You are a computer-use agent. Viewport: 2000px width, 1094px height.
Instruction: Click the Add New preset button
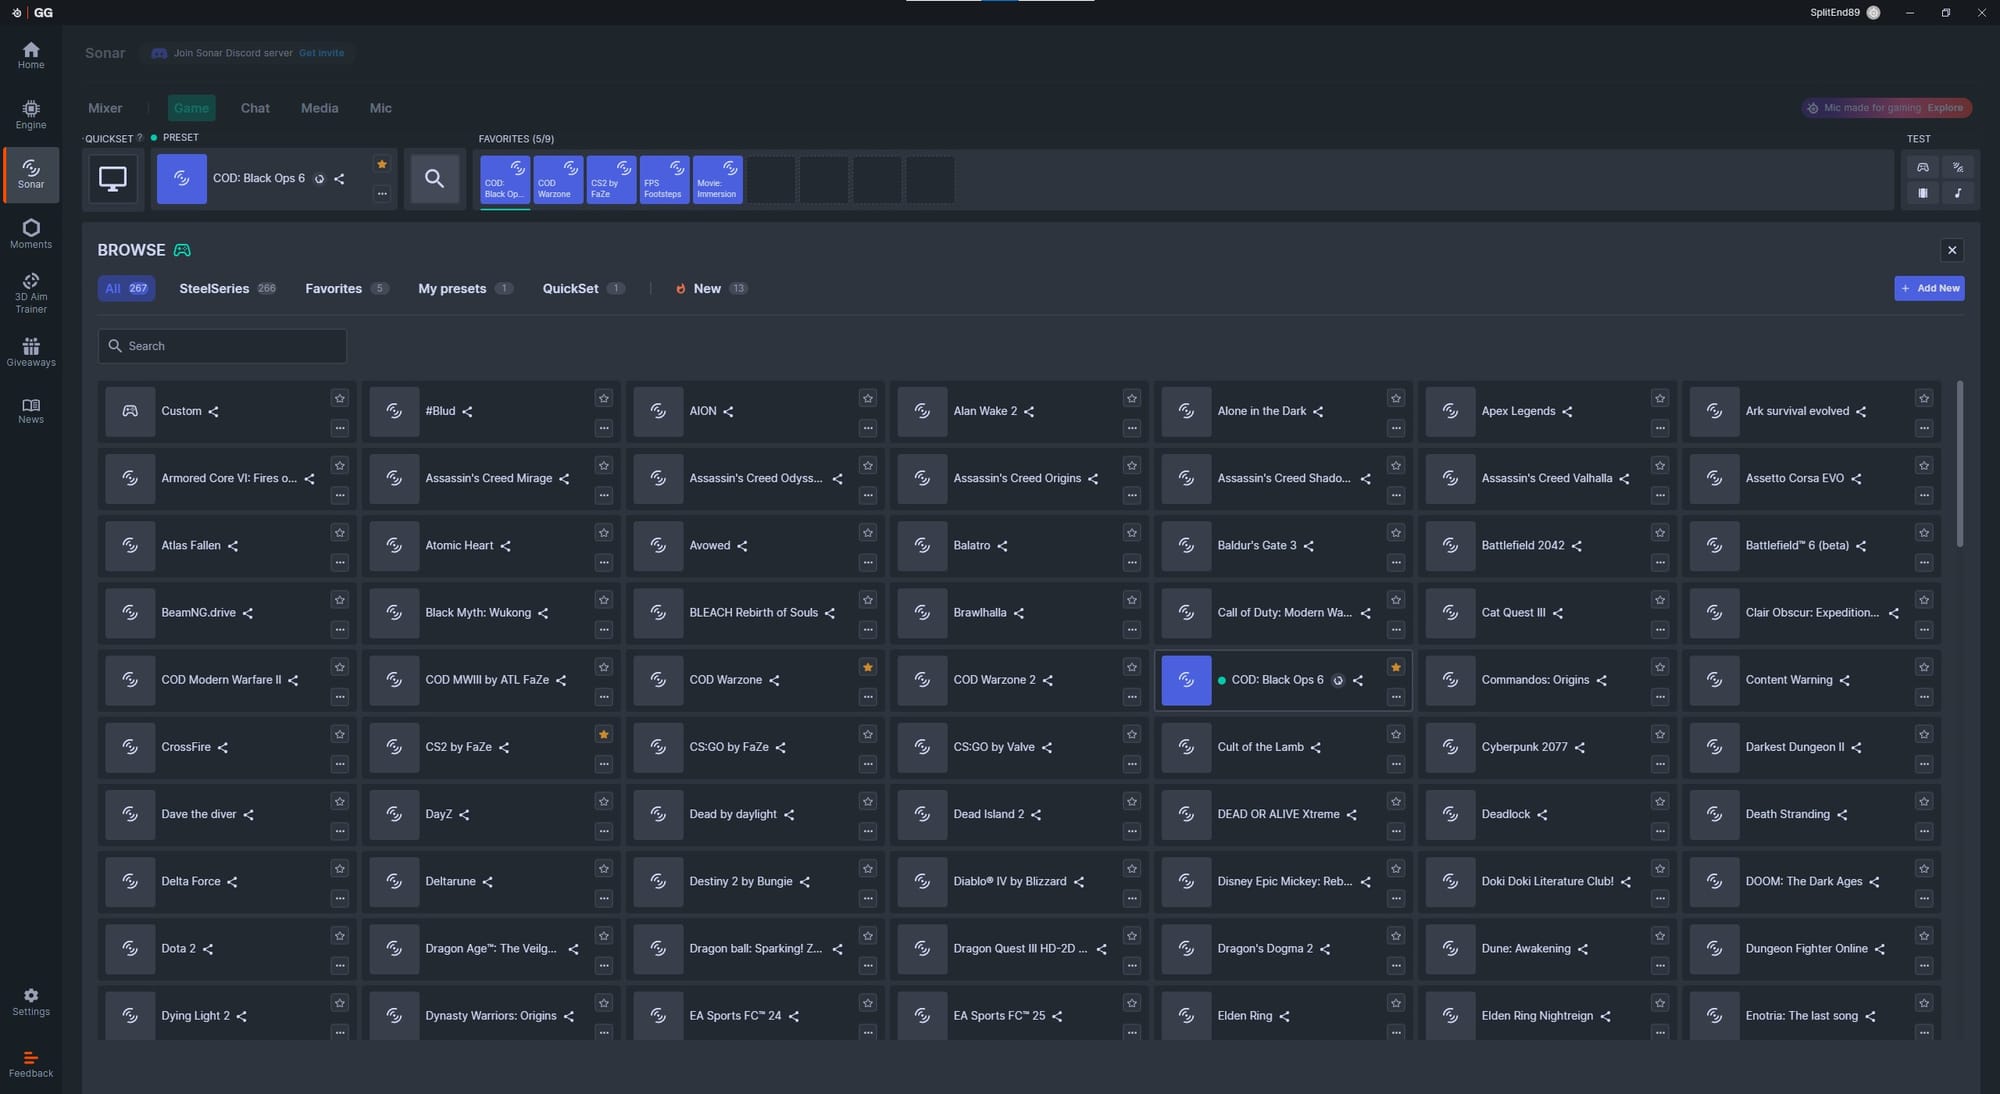coord(1928,288)
